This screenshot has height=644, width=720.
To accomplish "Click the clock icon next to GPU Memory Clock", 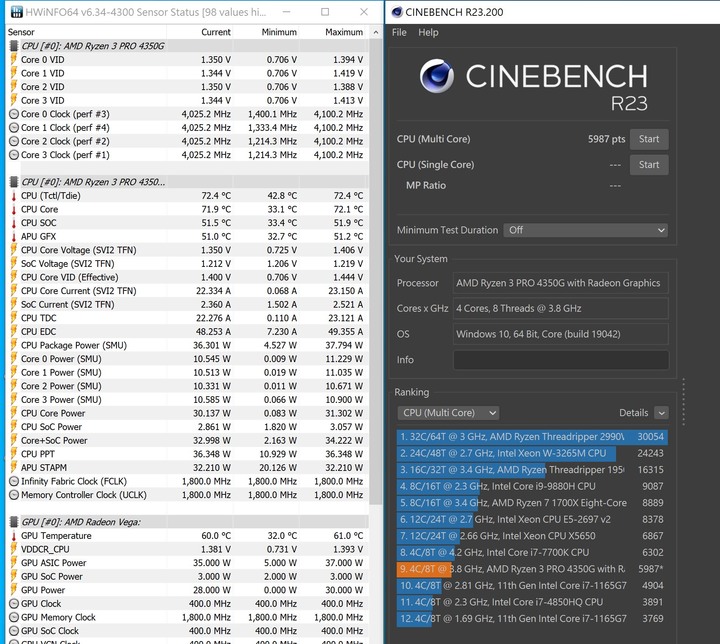I will coord(14,617).
